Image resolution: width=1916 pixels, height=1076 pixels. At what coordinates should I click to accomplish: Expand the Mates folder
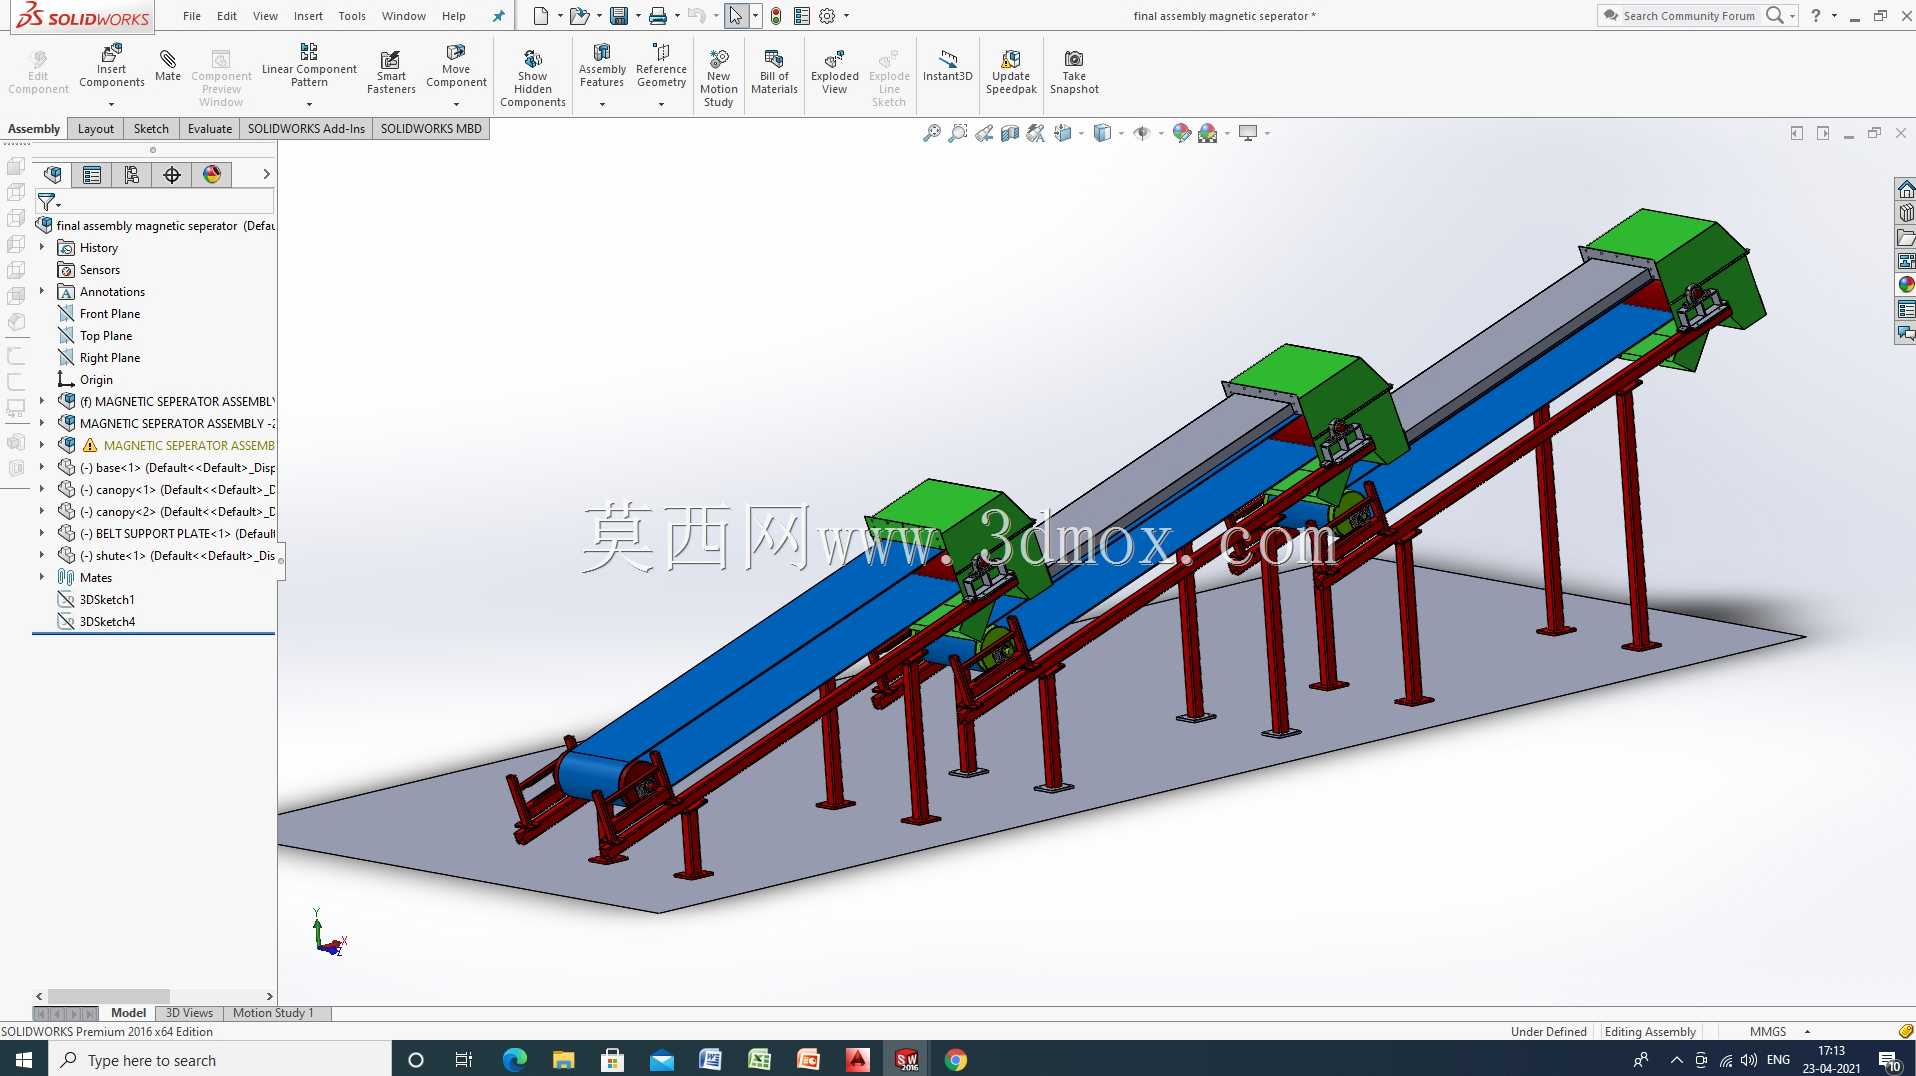tap(42, 577)
